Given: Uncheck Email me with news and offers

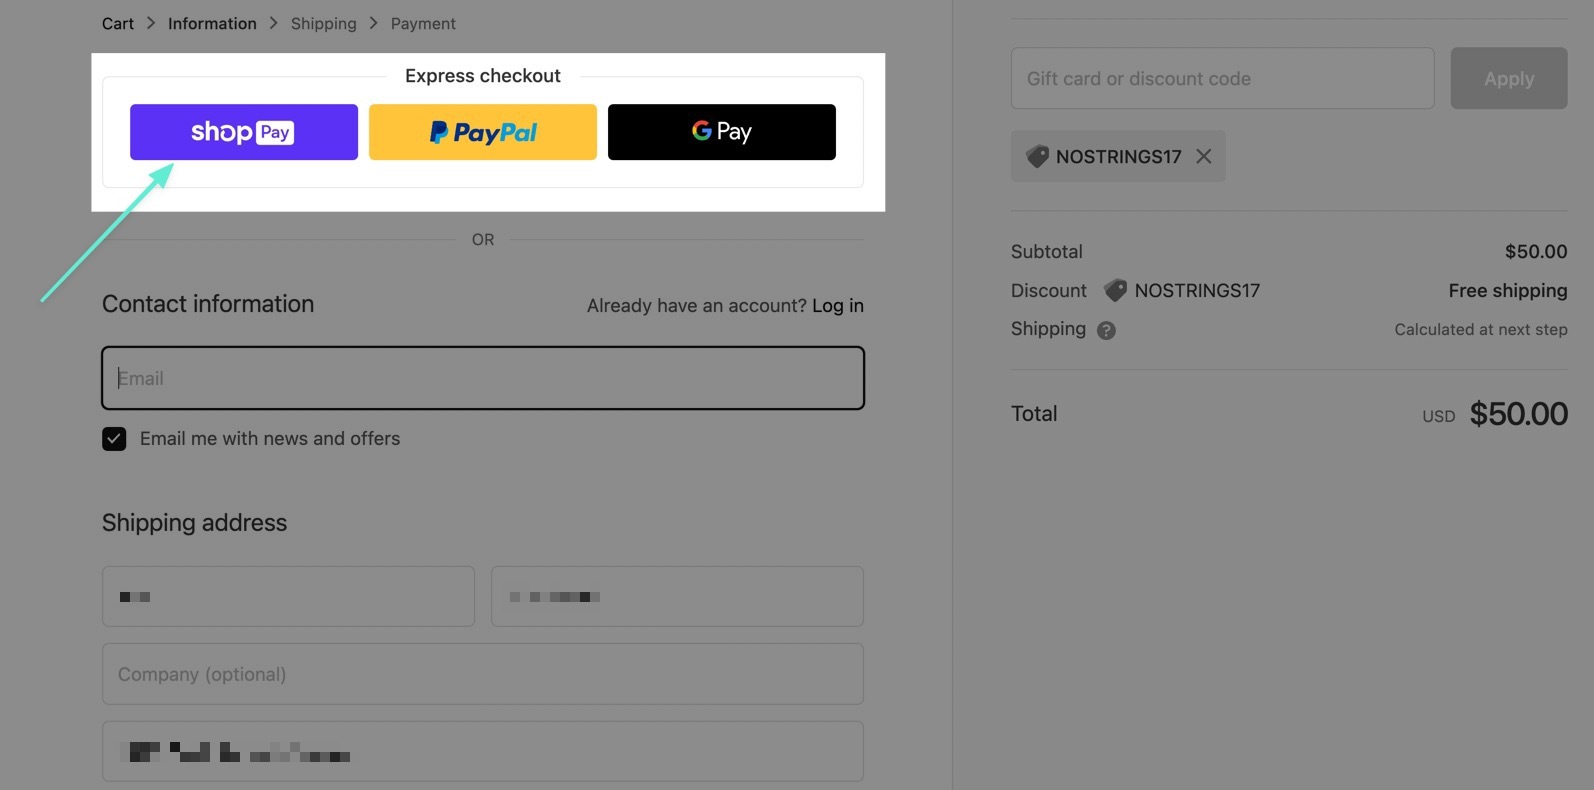Looking at the screenshot, I should pyautogui.click(x=114, y=439).
